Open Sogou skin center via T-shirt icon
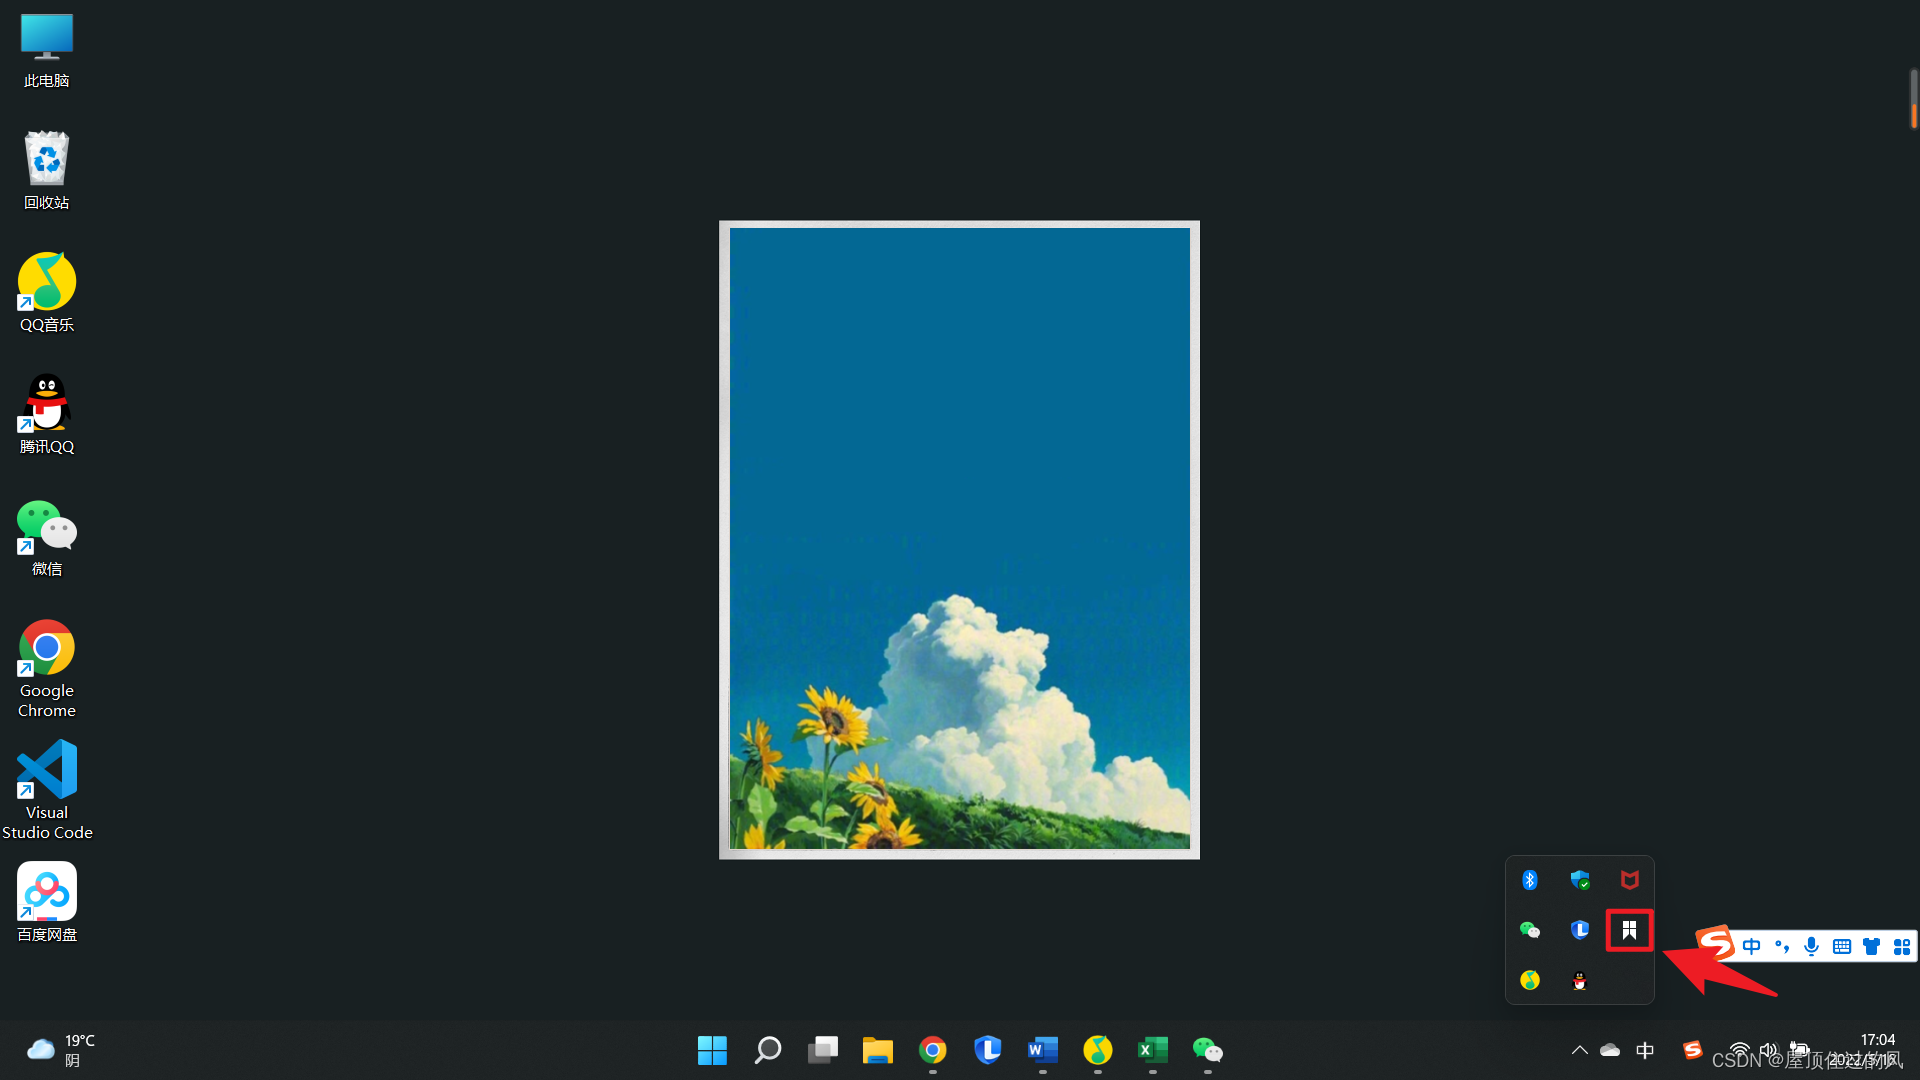The image size is (1920, 1080). point(1871,946)
